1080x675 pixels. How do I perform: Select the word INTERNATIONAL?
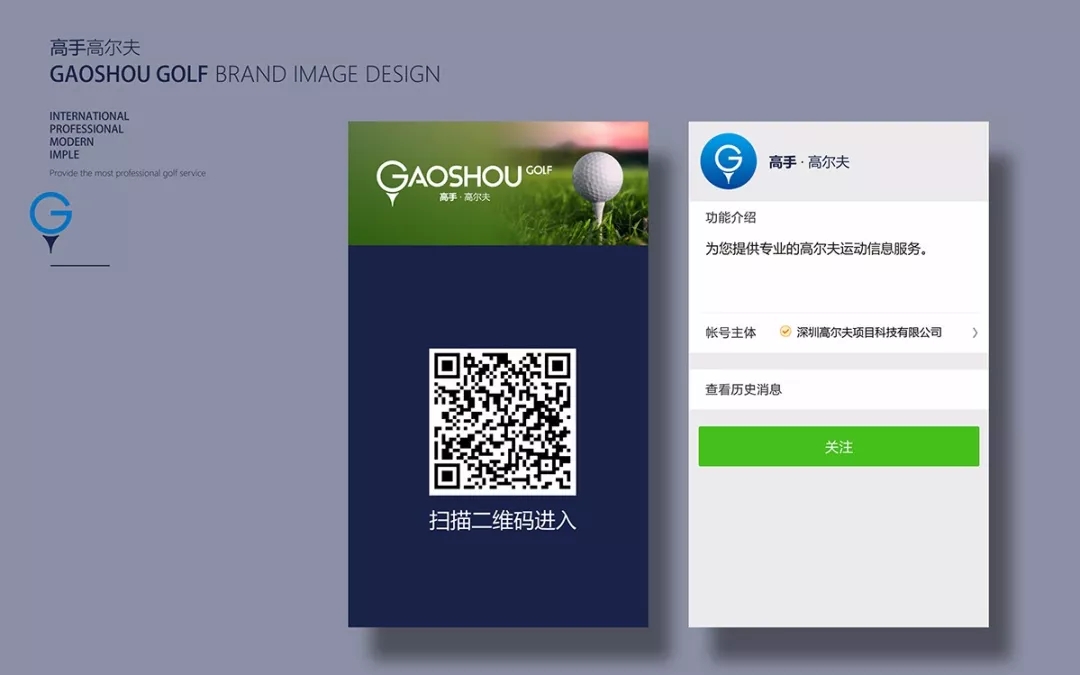pos(89,116)
